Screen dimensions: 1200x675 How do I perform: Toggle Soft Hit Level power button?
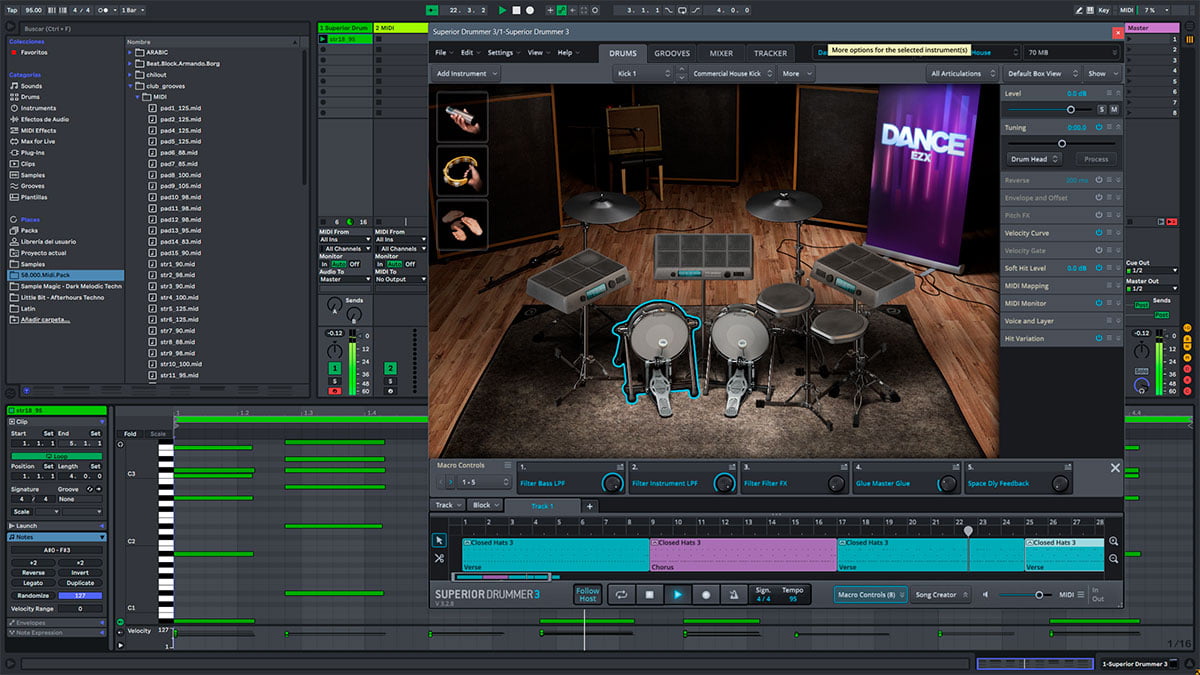coord(1098,268)
